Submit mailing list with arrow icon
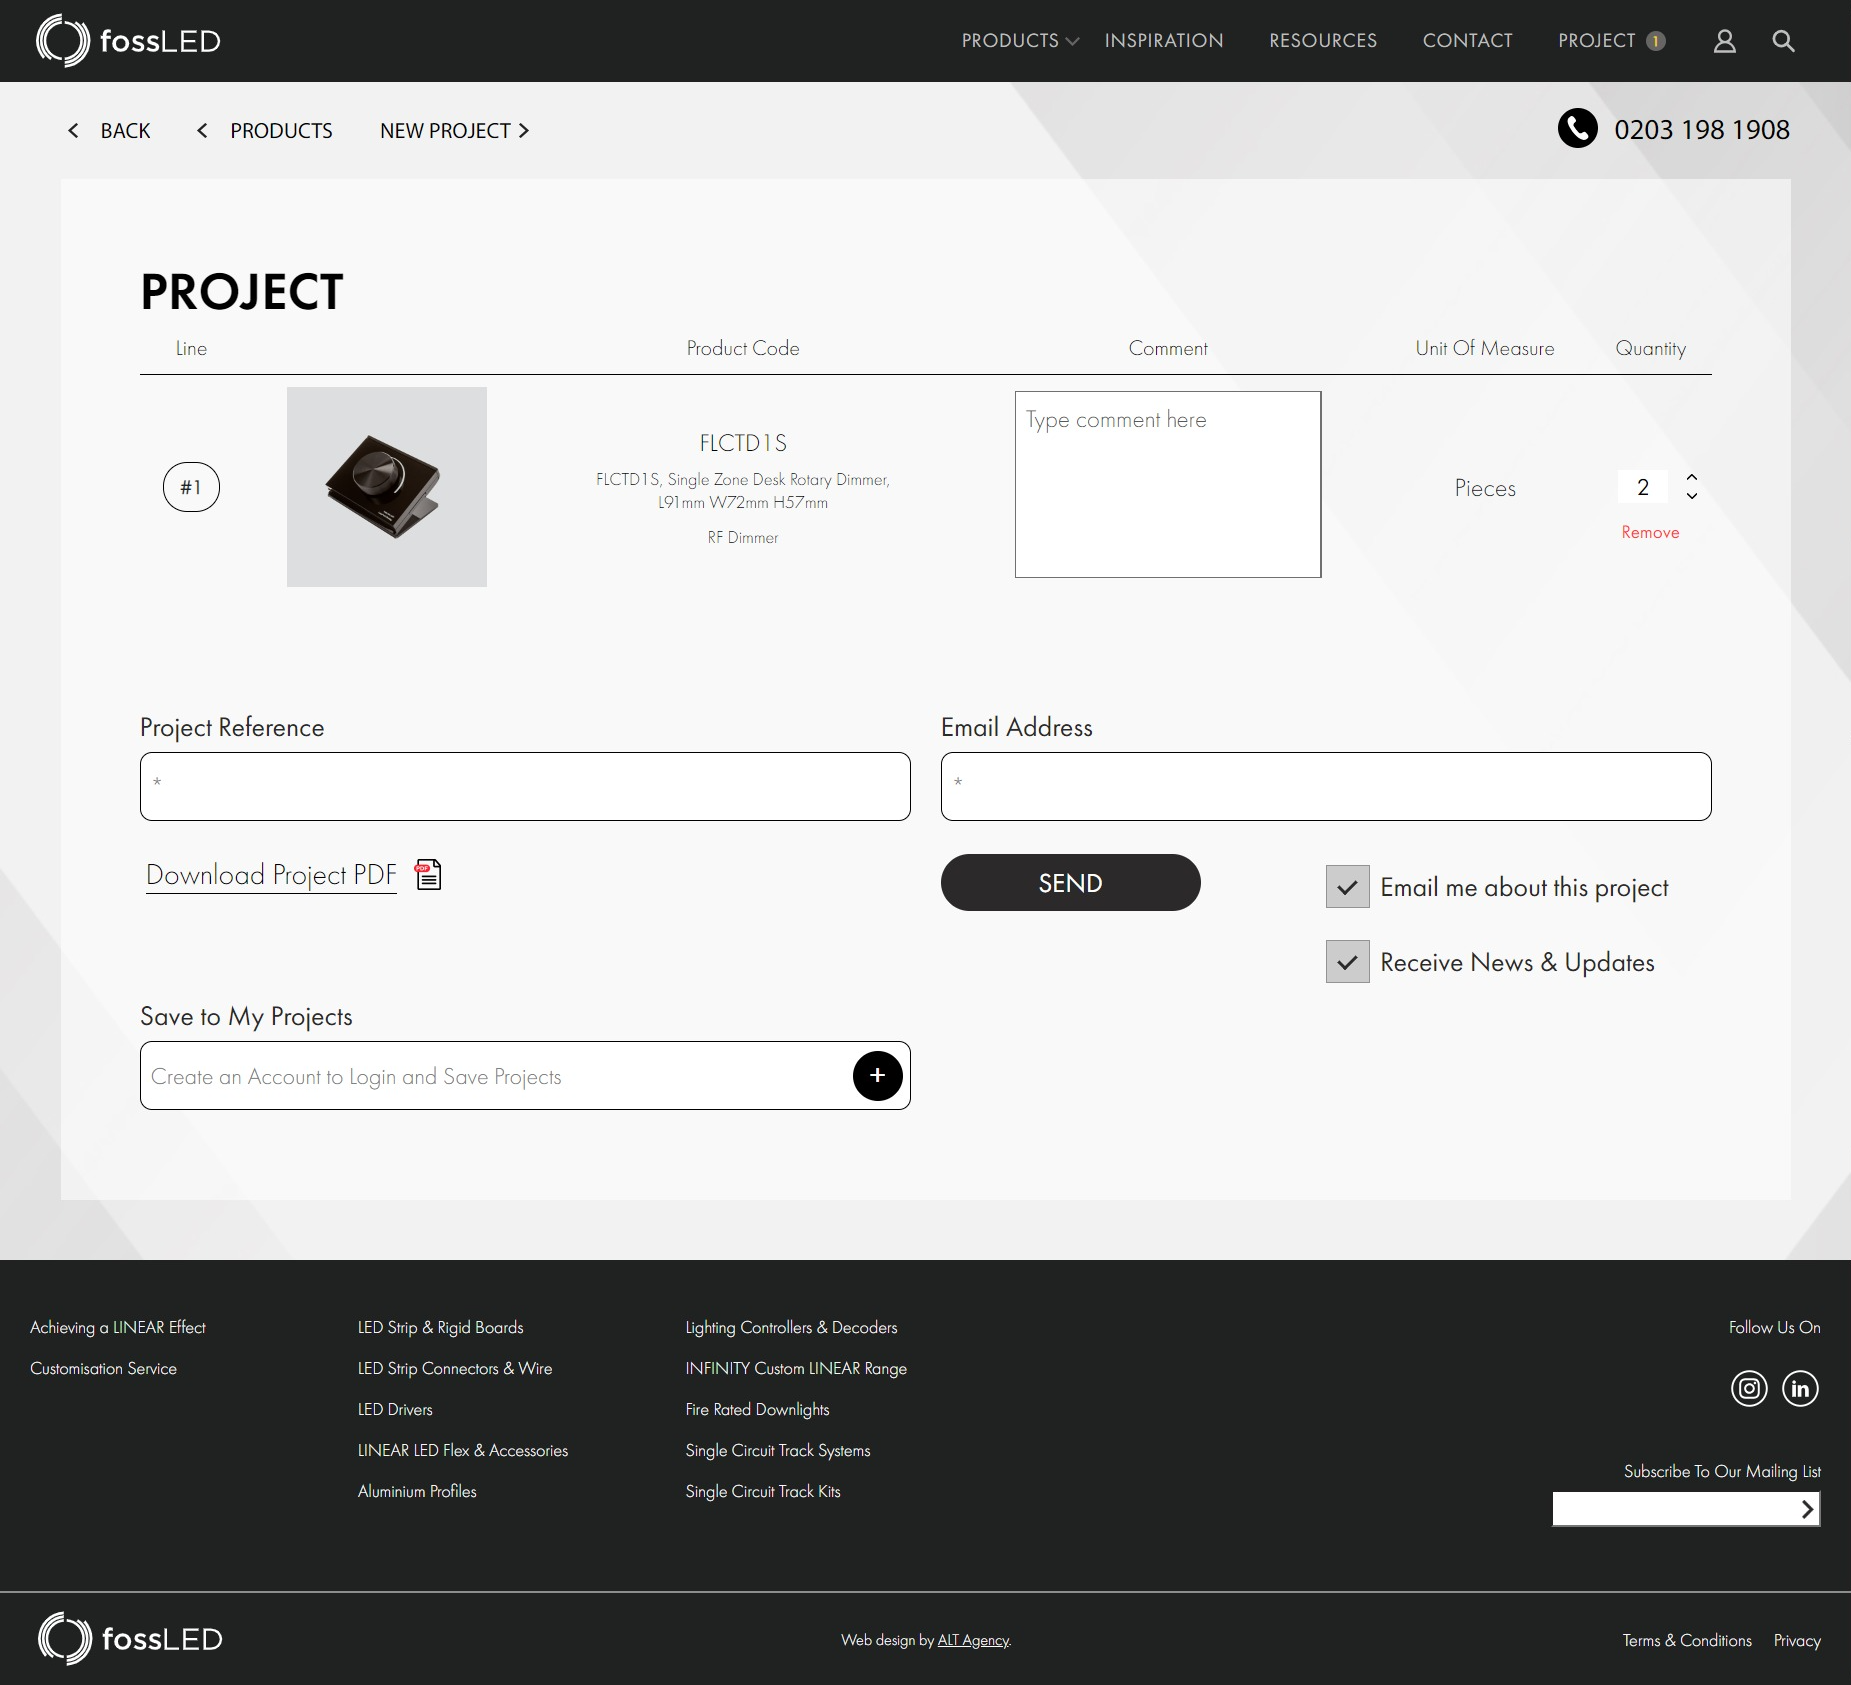 [1806, 1509]
